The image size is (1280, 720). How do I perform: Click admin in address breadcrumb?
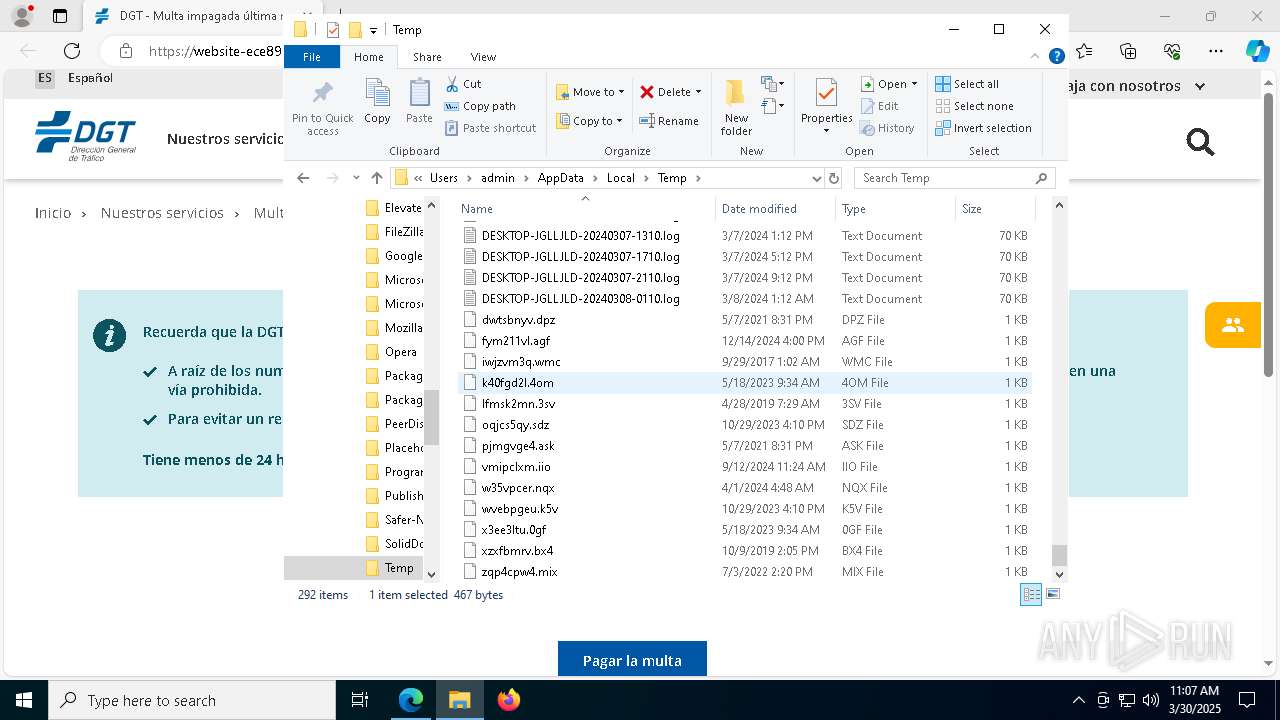498,178
